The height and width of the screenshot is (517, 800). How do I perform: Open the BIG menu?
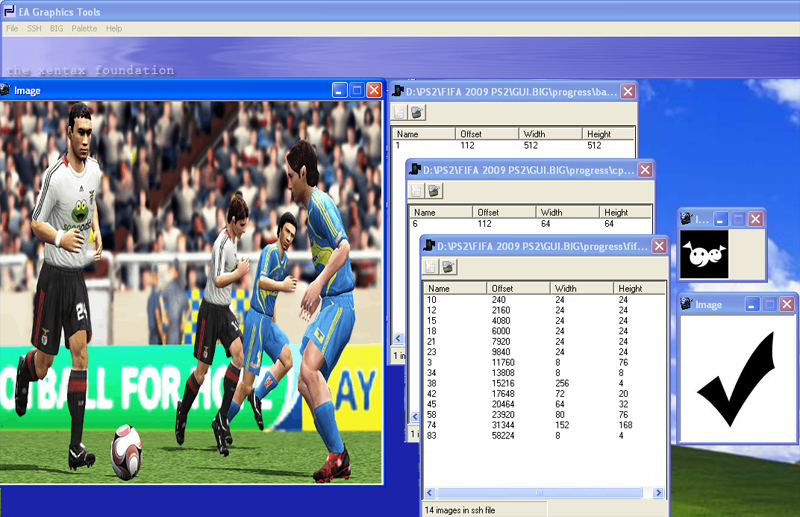[x=58, y=29]
